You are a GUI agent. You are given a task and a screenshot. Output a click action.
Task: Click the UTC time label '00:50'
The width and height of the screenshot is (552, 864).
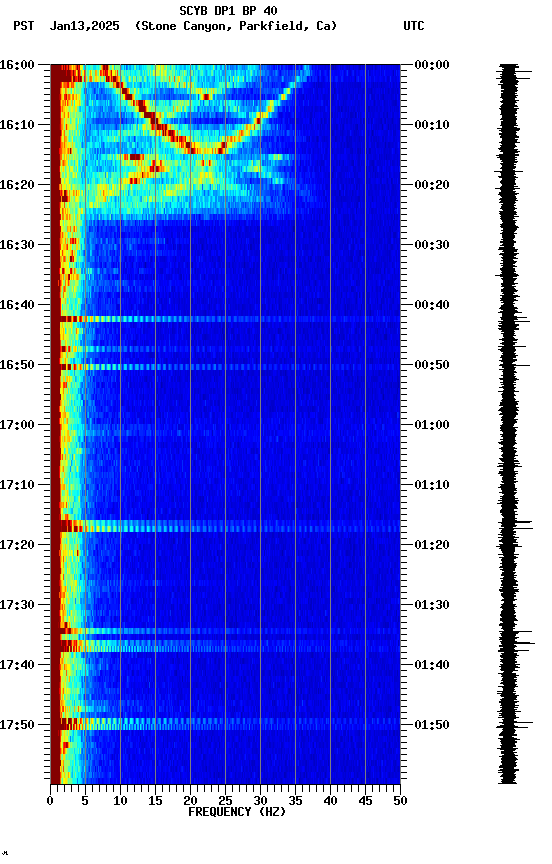(432, 365)
